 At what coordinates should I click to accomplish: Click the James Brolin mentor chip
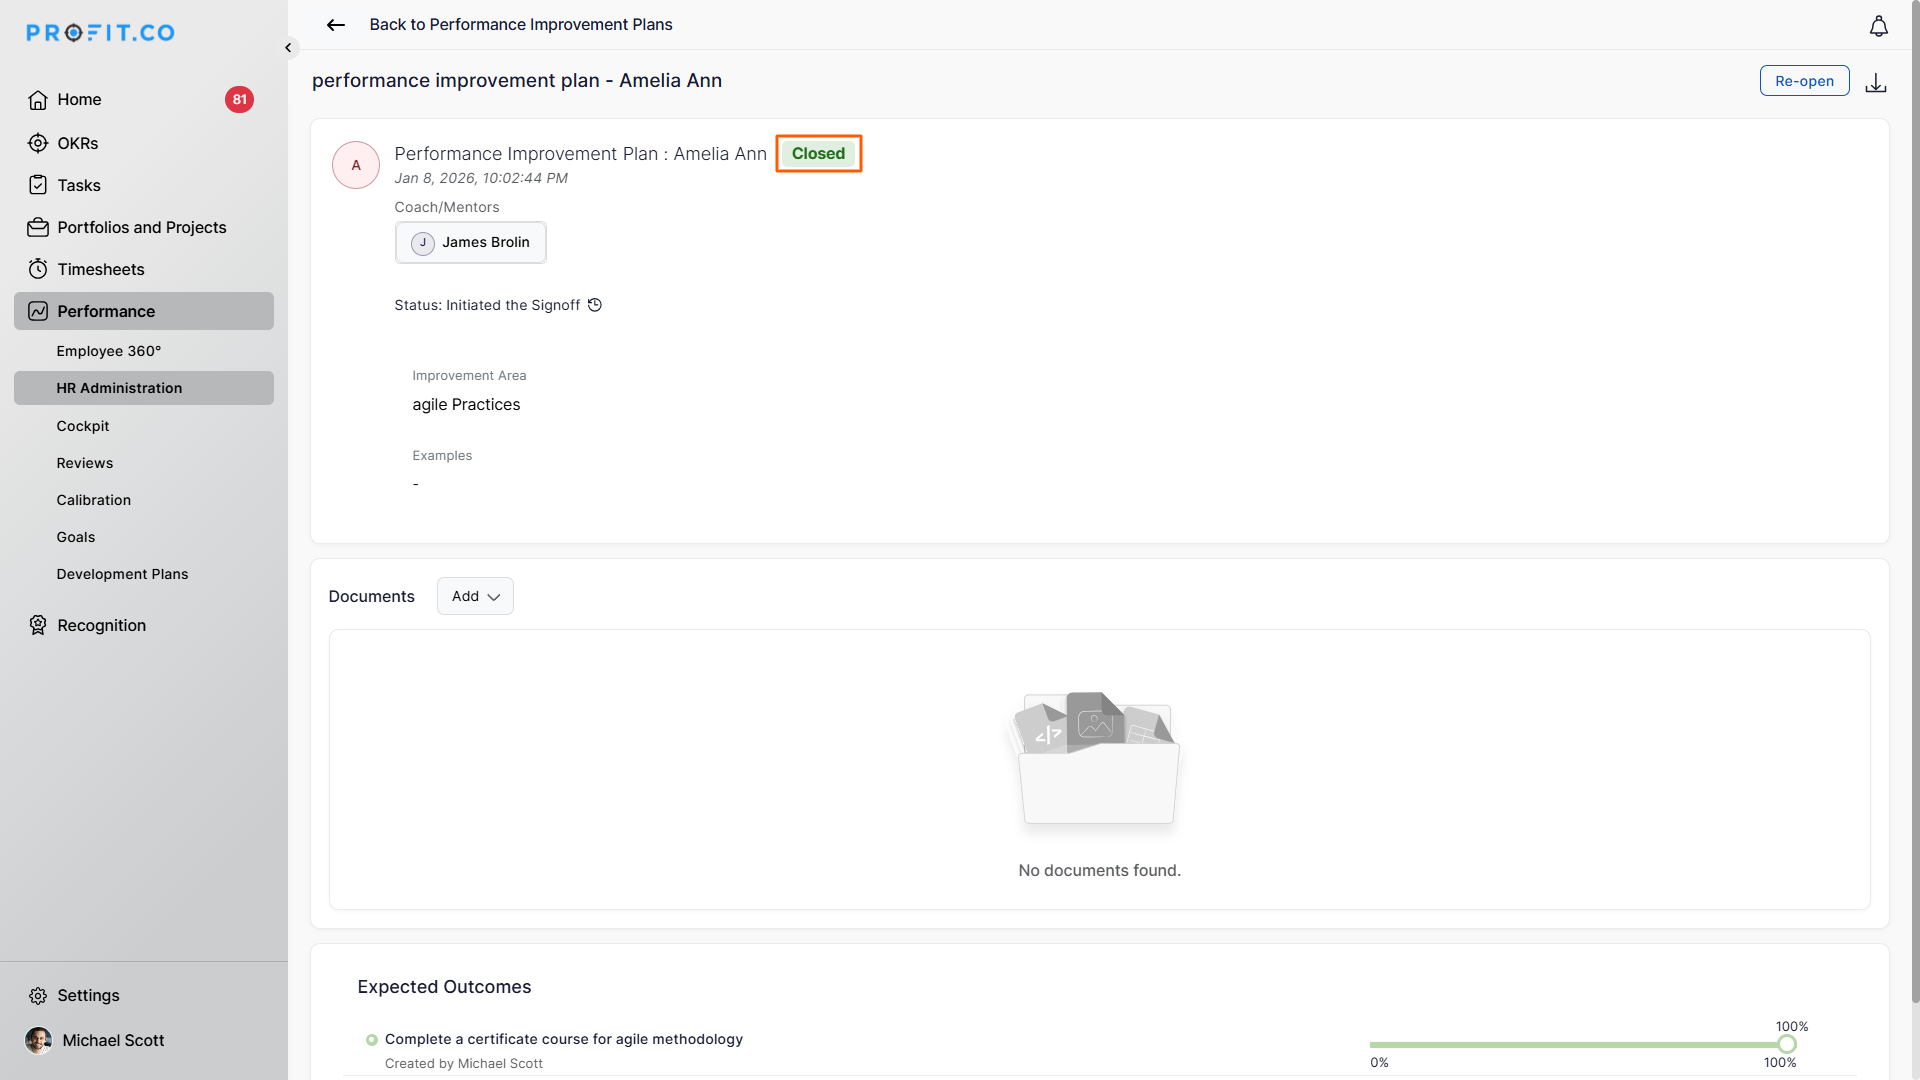pos(471,243)
